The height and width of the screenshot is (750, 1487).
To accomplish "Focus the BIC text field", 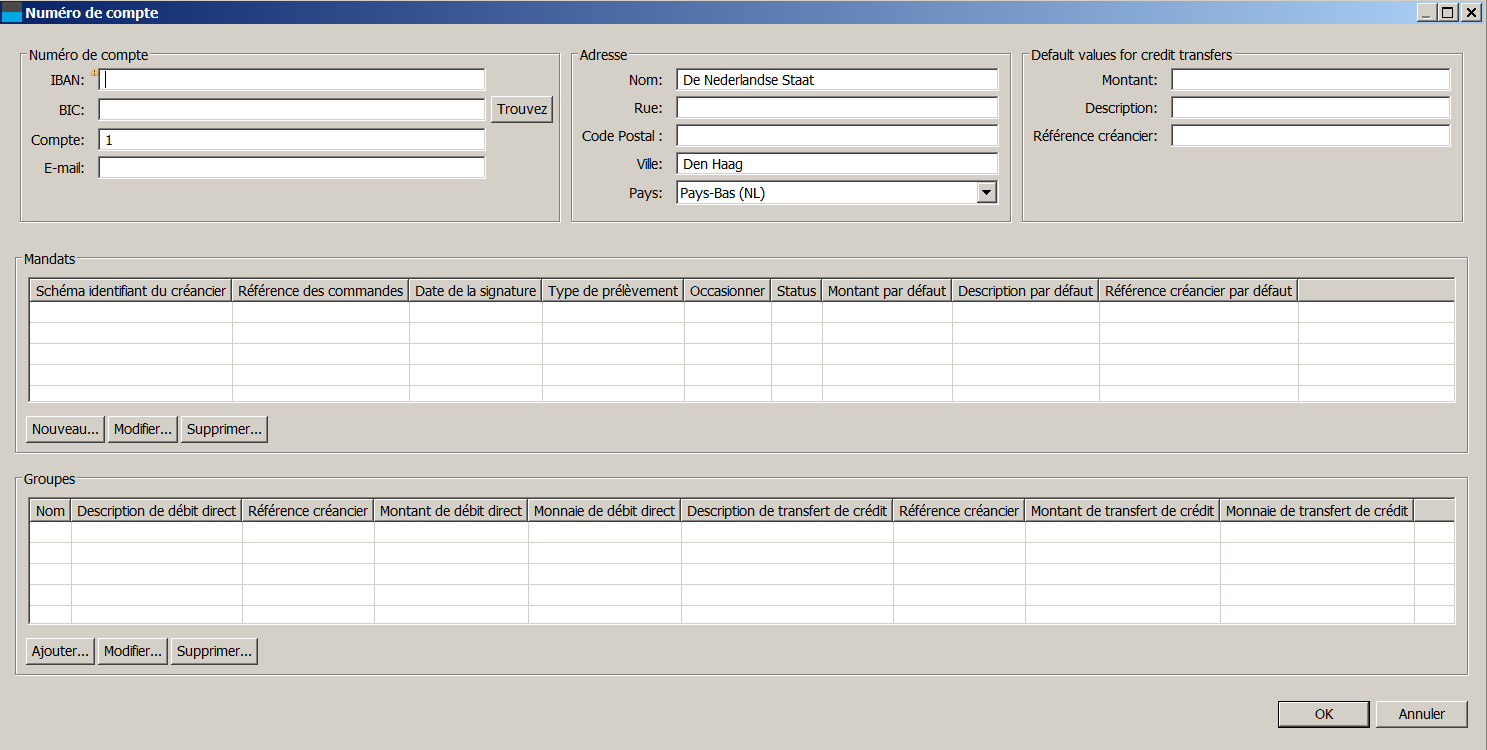I will point(292,110).
